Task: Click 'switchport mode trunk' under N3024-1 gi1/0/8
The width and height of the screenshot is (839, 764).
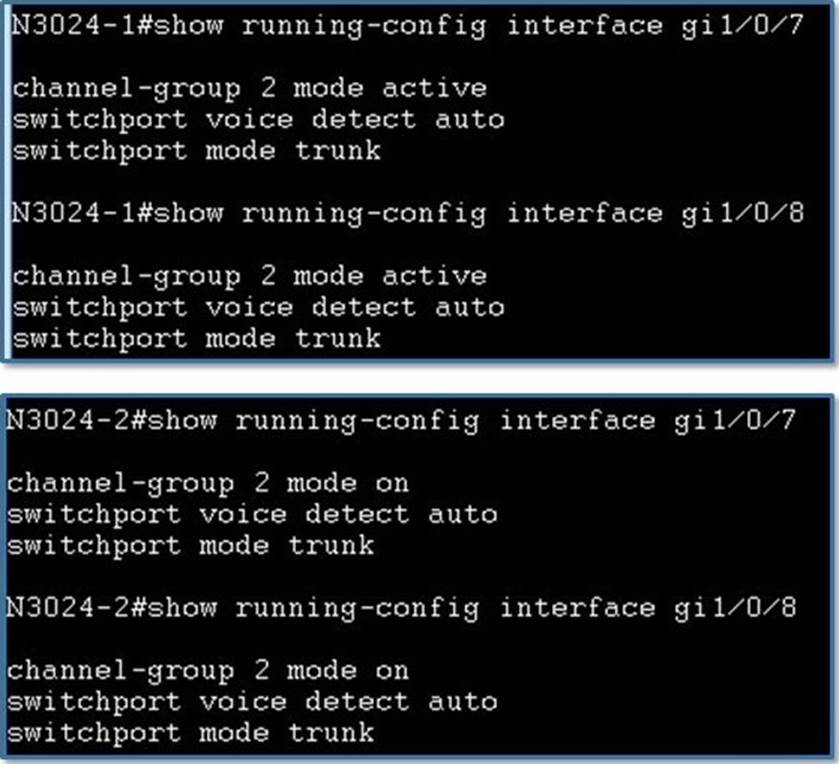Action: (197, 339)
